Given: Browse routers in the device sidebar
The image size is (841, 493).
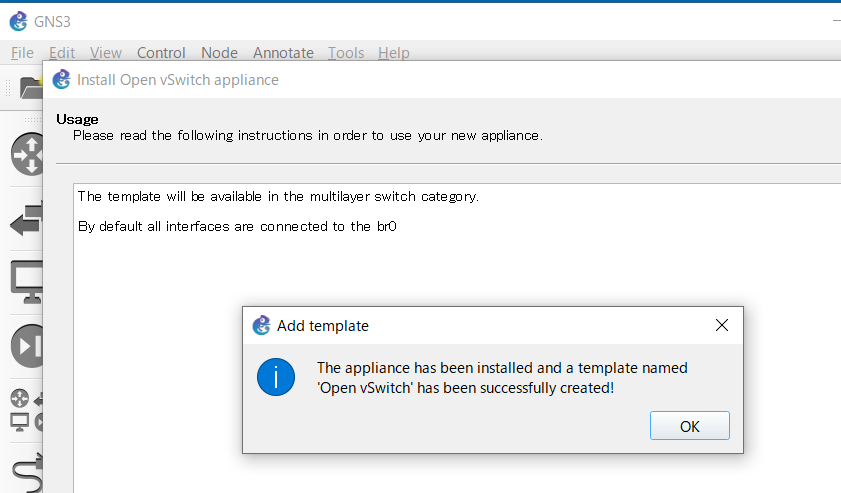Looking at the screenshot, I should [x=26, y=155].
